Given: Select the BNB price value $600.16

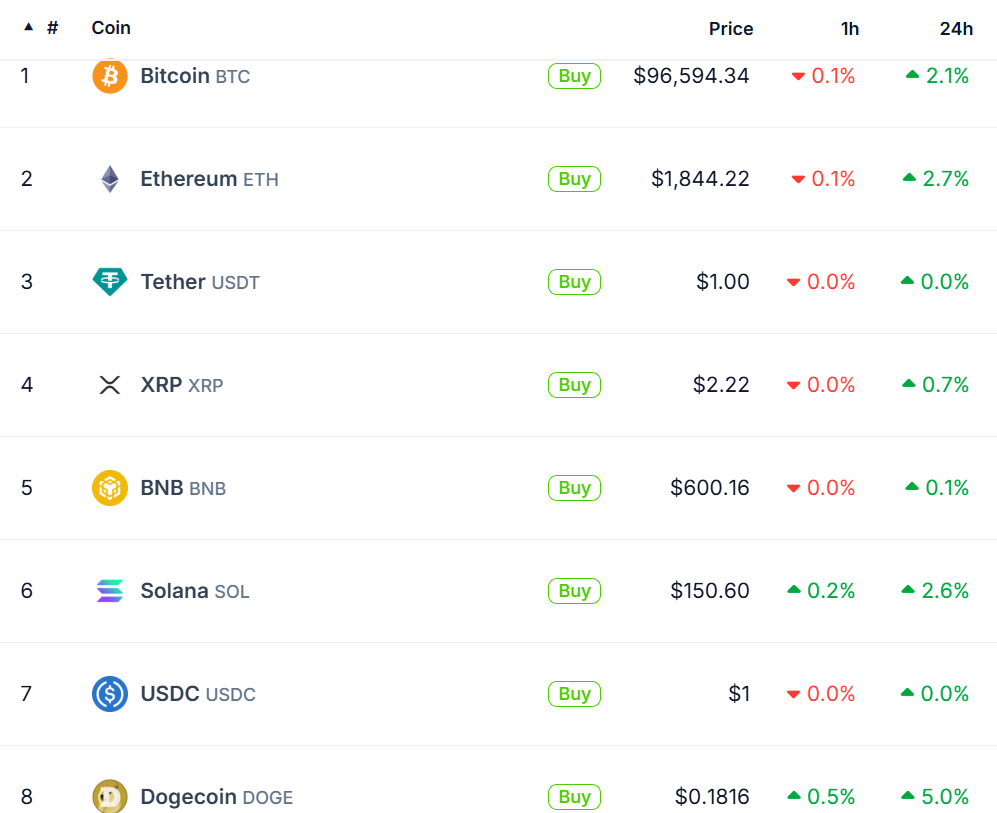Looking at the screenshot, I should (709, 488).
